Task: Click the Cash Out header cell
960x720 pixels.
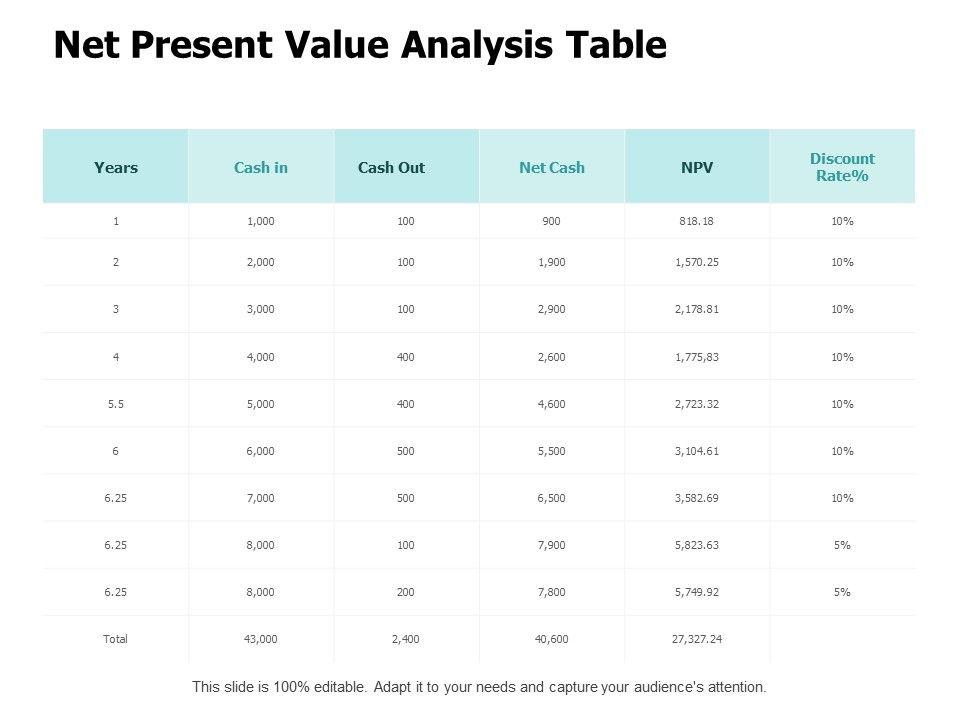Action: 391,167
